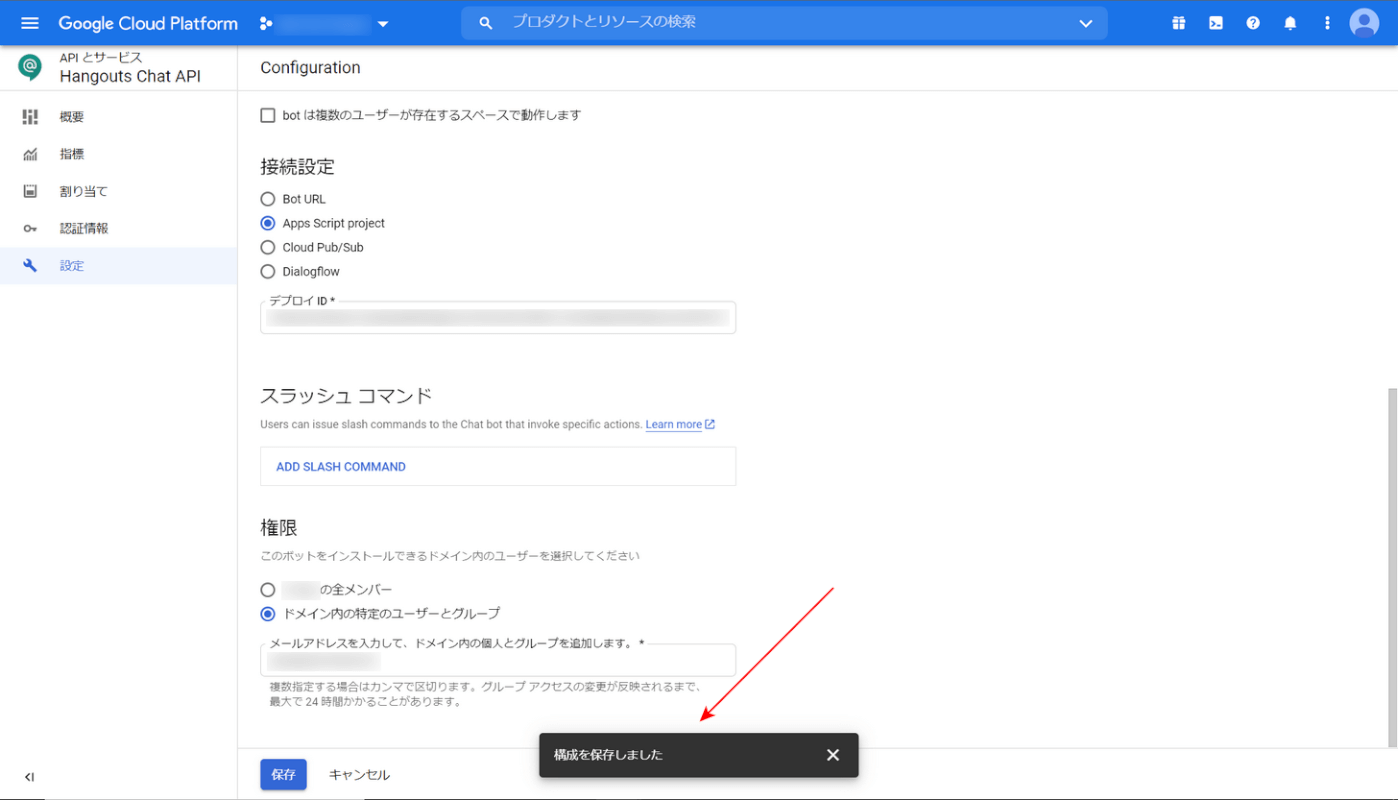Viewport: 1398px width, 800px height.
Task: Click the キャンセル cancel button
Action: (x=359, y=775)
